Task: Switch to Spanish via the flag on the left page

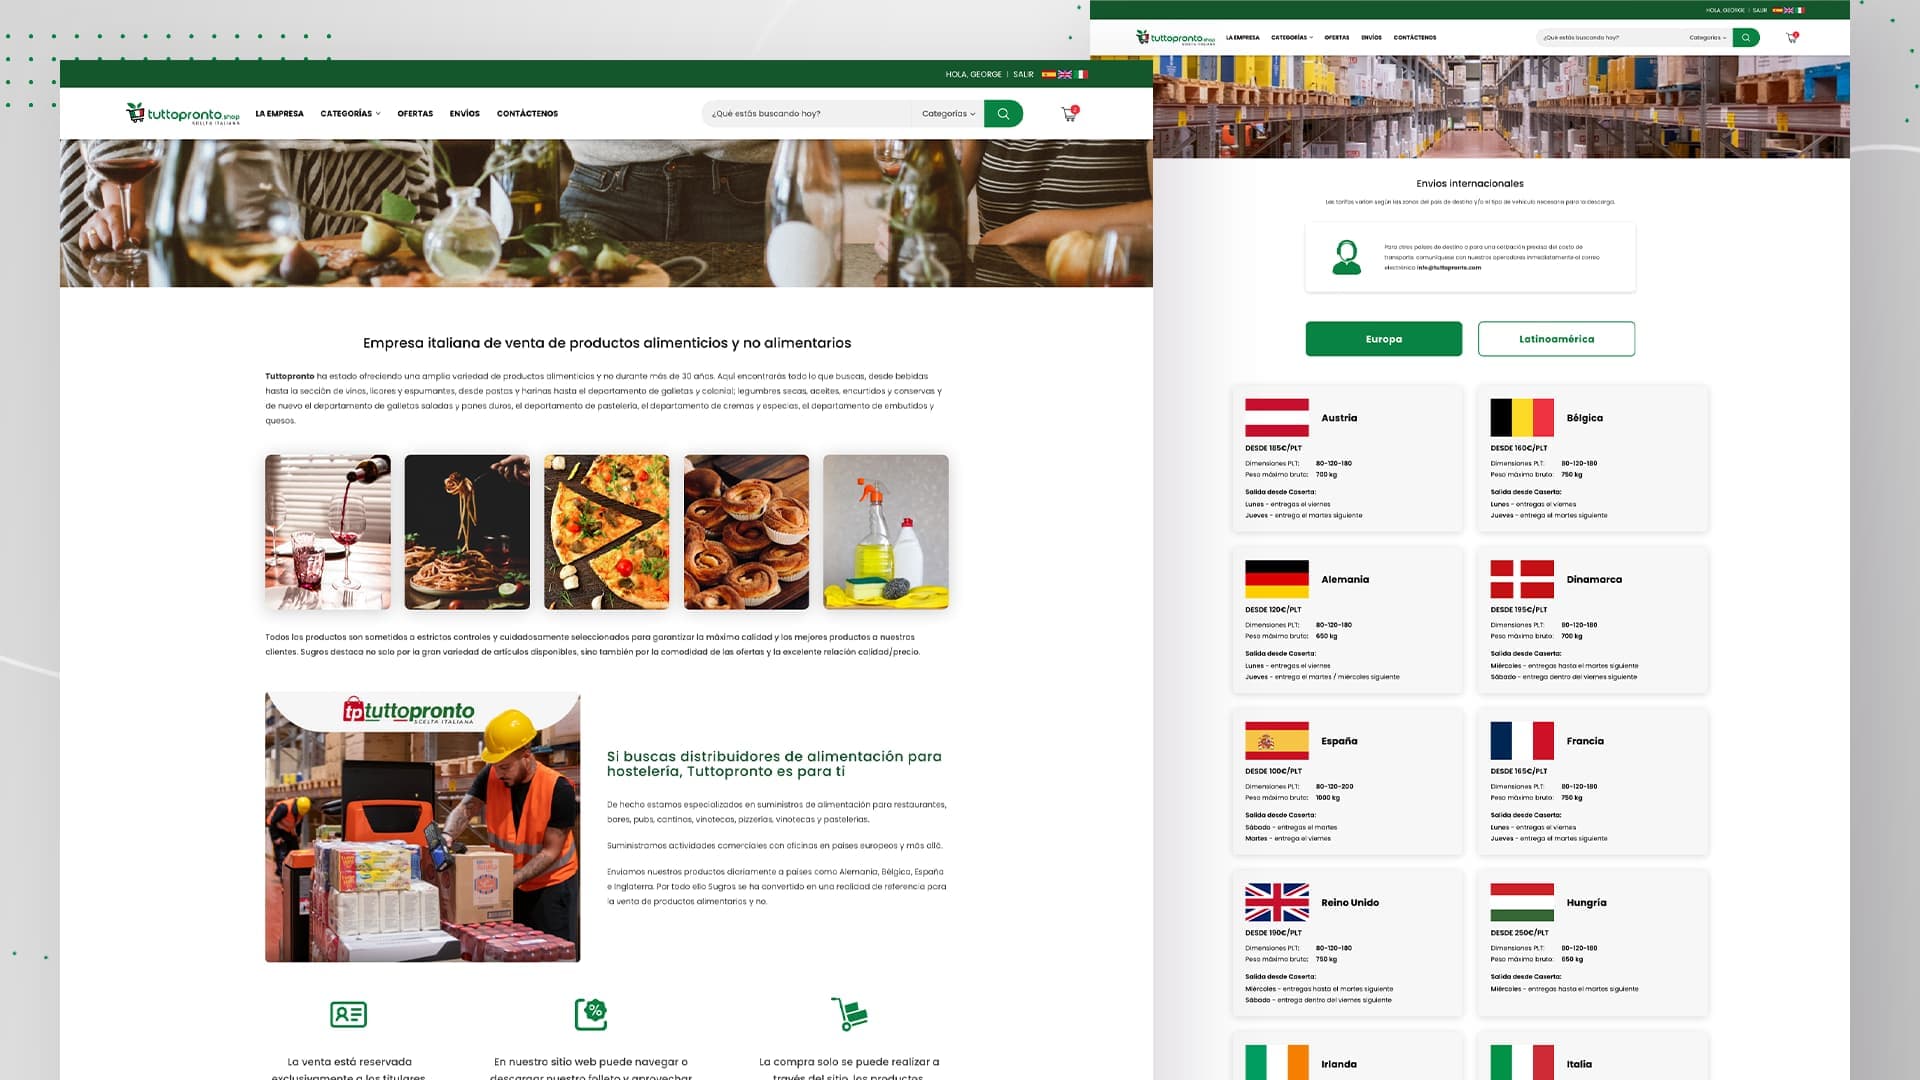Action: click(1049, 74)
